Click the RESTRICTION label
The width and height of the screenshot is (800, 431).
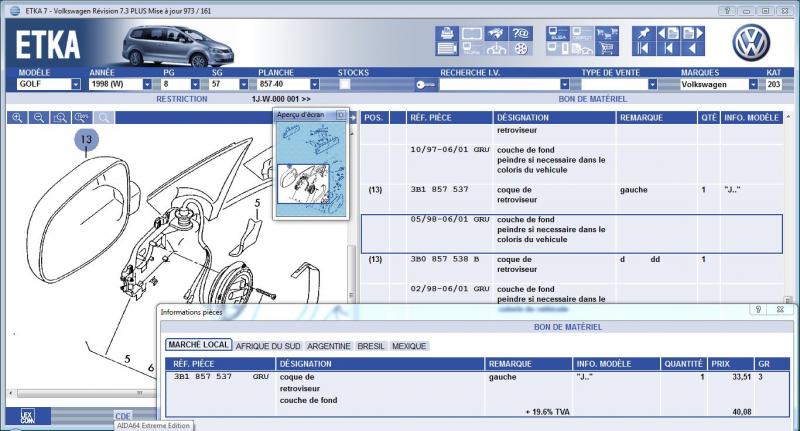182,99
